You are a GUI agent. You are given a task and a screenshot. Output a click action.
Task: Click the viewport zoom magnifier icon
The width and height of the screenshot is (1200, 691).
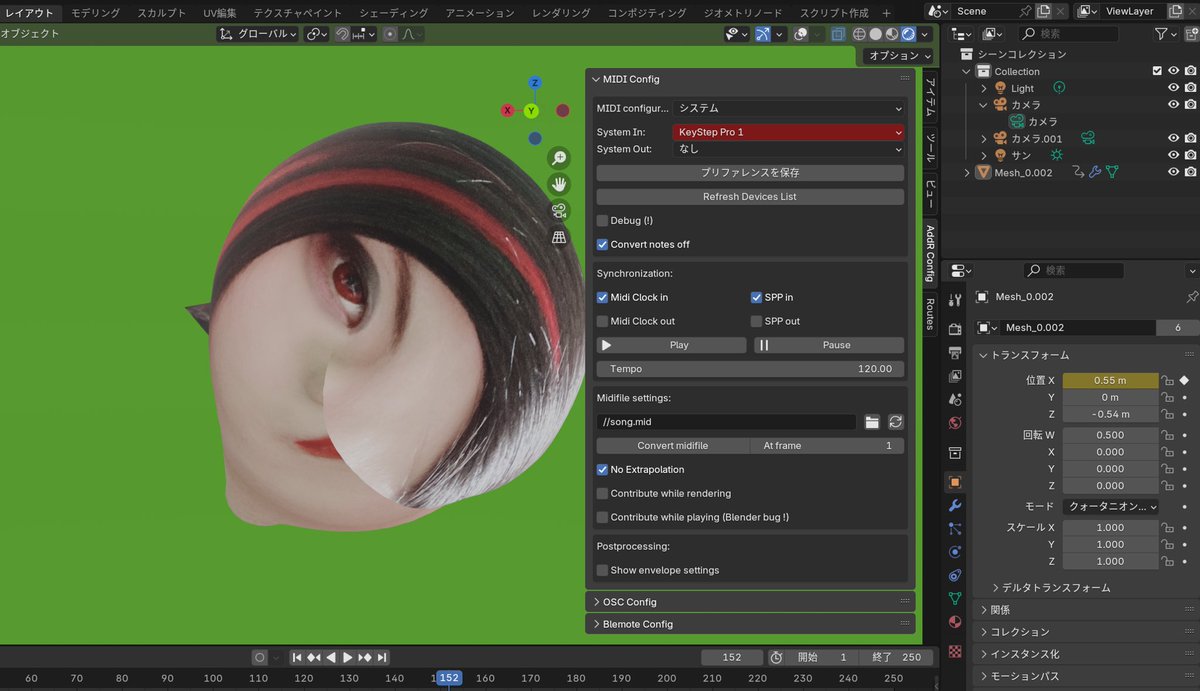click(x=559, y=158)
